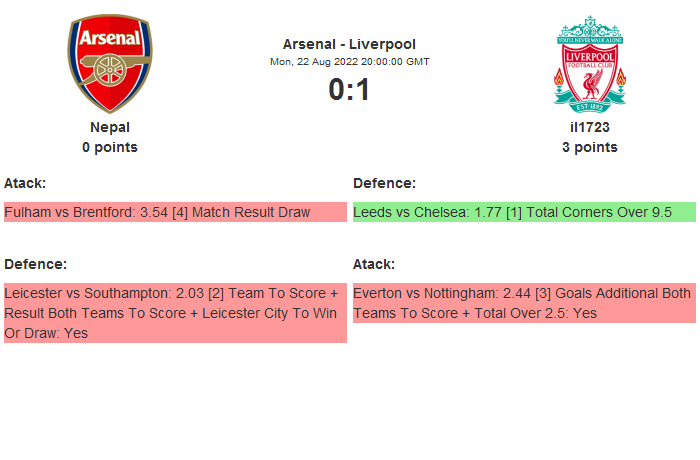700x460 pixels.
Task: Click the Arsenal club crest
Action: [110, 63]
